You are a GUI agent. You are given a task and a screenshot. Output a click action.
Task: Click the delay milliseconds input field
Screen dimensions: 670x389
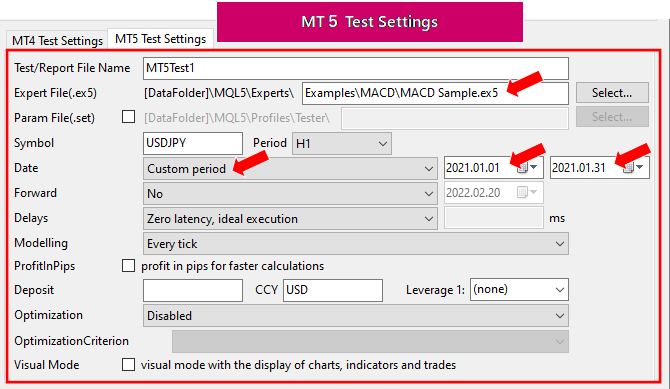tap(494, 218)
